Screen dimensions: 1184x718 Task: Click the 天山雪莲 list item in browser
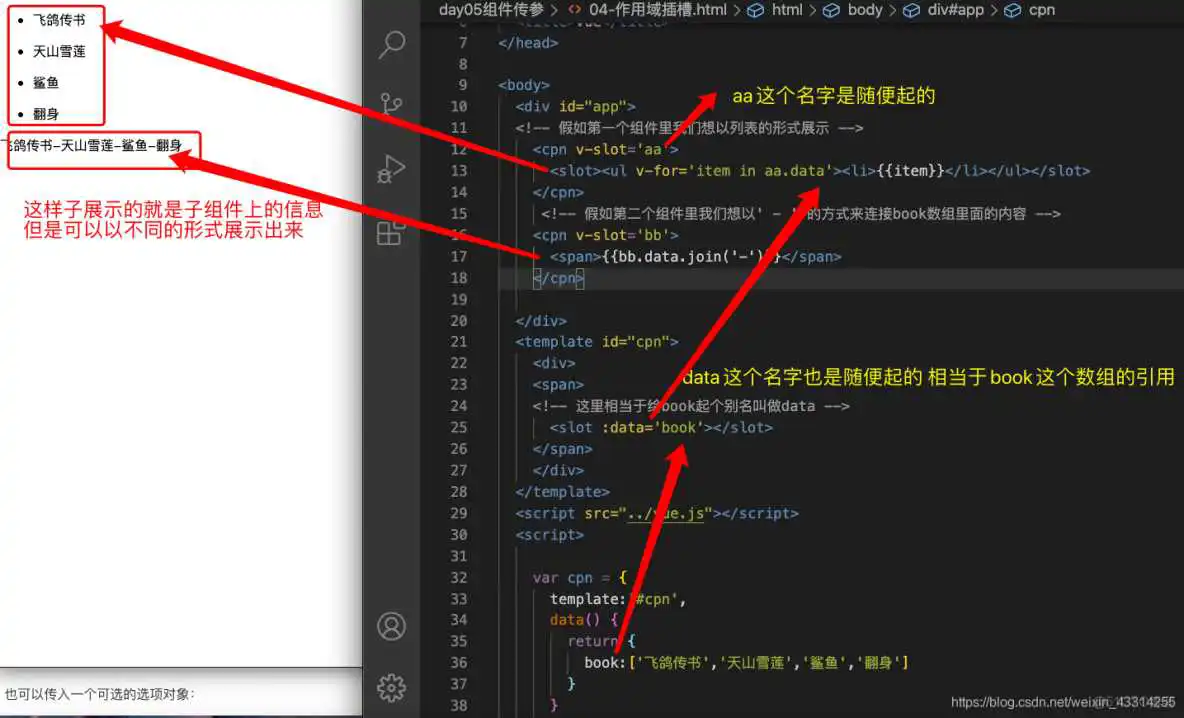59,51
